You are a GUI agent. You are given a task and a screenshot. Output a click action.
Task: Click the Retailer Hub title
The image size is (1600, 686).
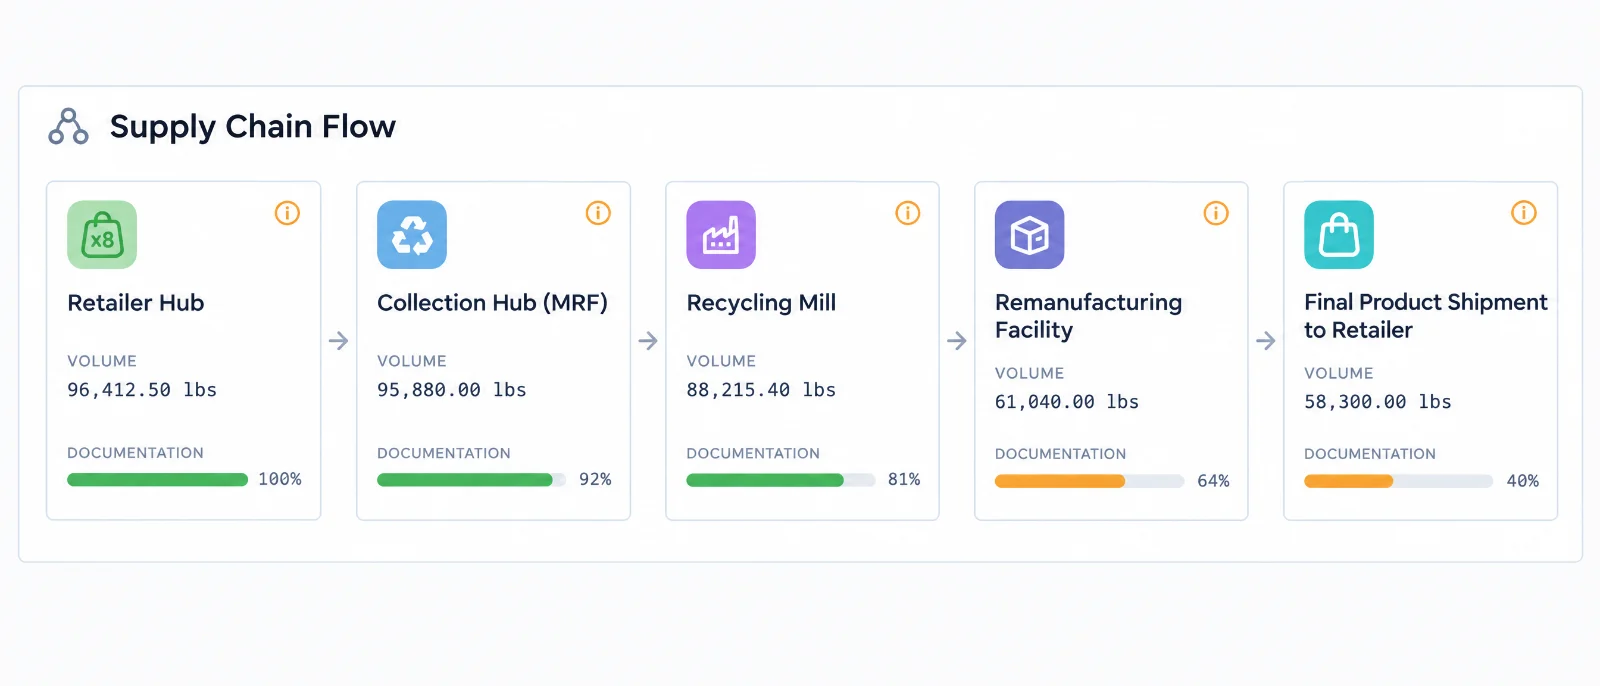click(136, 303)
